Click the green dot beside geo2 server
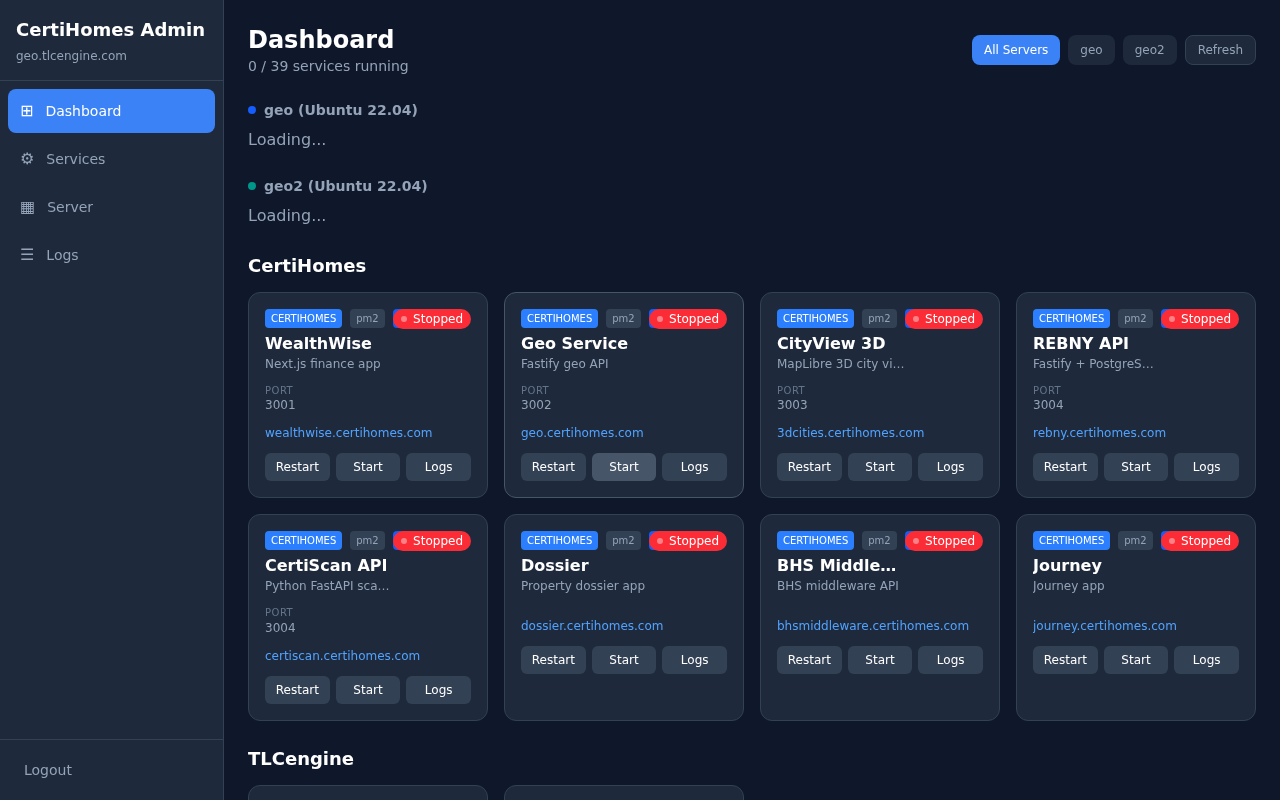Viewport: 1280px width, 800px height. click(251, 186)
